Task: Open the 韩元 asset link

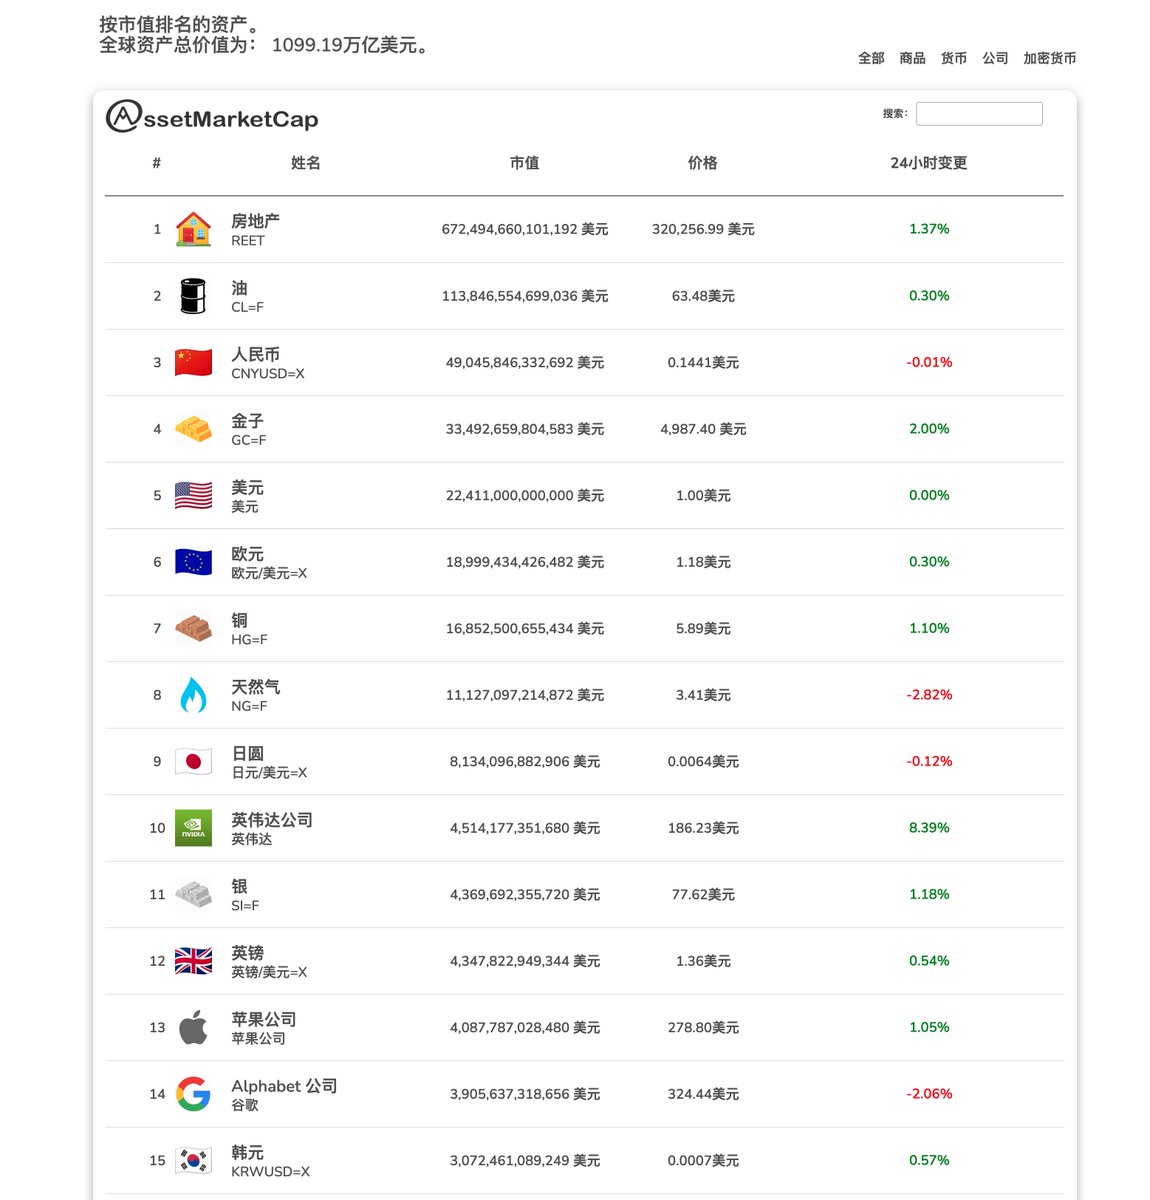Action: [x=247, y=1152]
